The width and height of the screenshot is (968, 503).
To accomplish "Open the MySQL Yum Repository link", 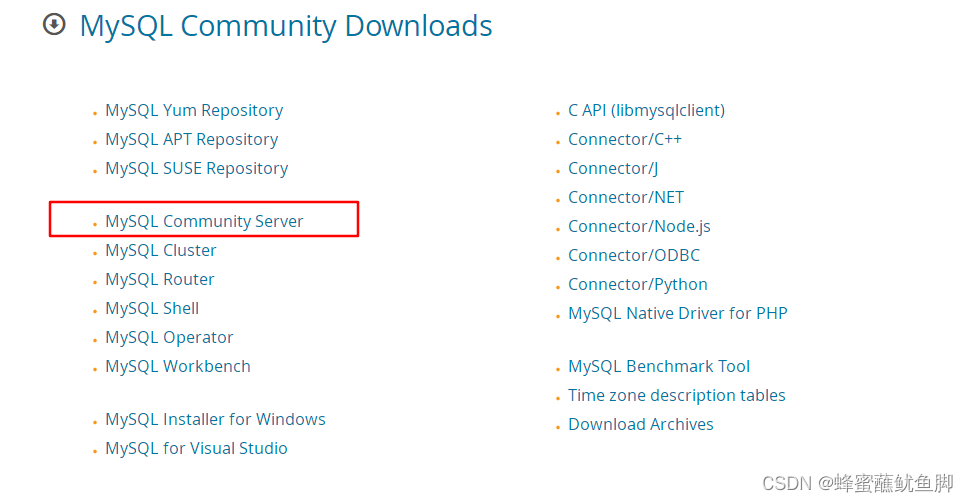I will 194,110.
